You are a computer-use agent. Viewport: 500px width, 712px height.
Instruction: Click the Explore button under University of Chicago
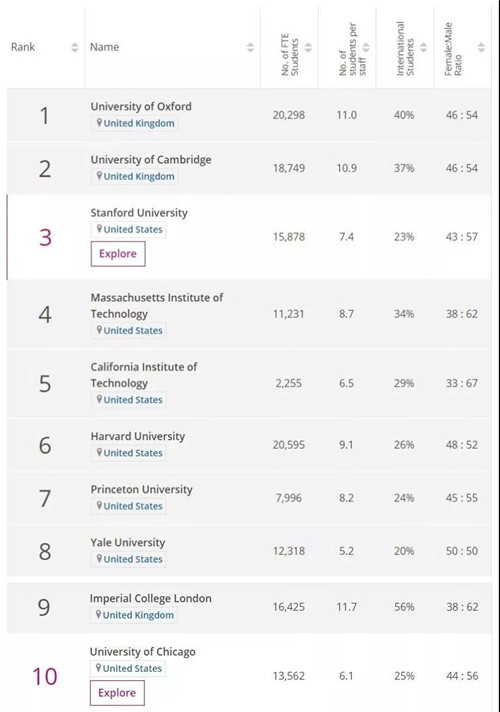point(117,692)
